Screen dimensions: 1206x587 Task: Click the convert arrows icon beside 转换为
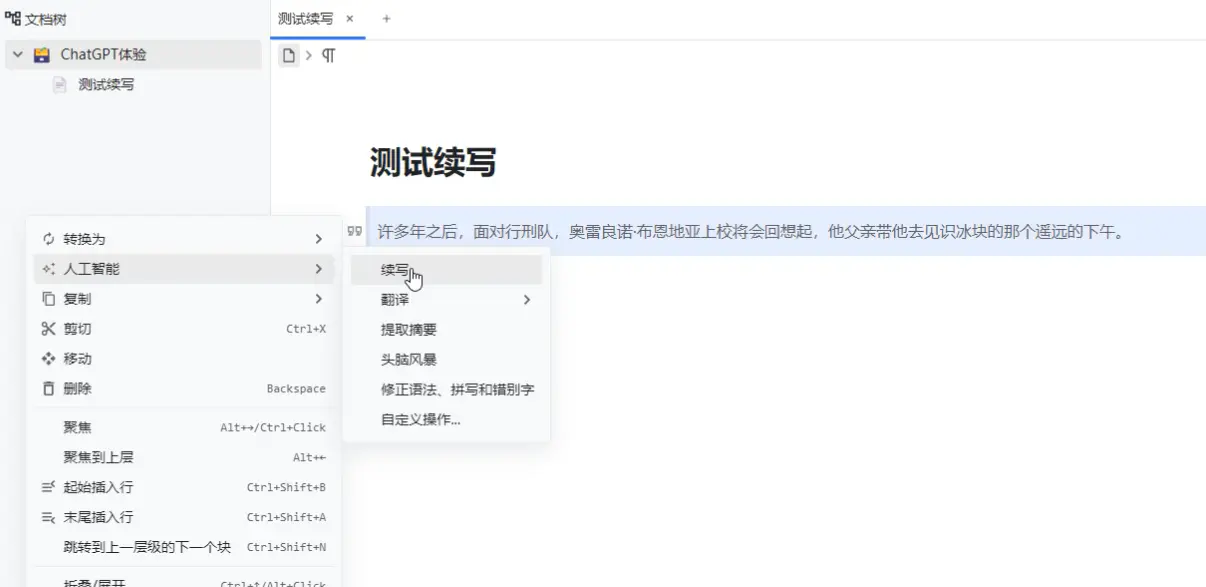[46, 239]
